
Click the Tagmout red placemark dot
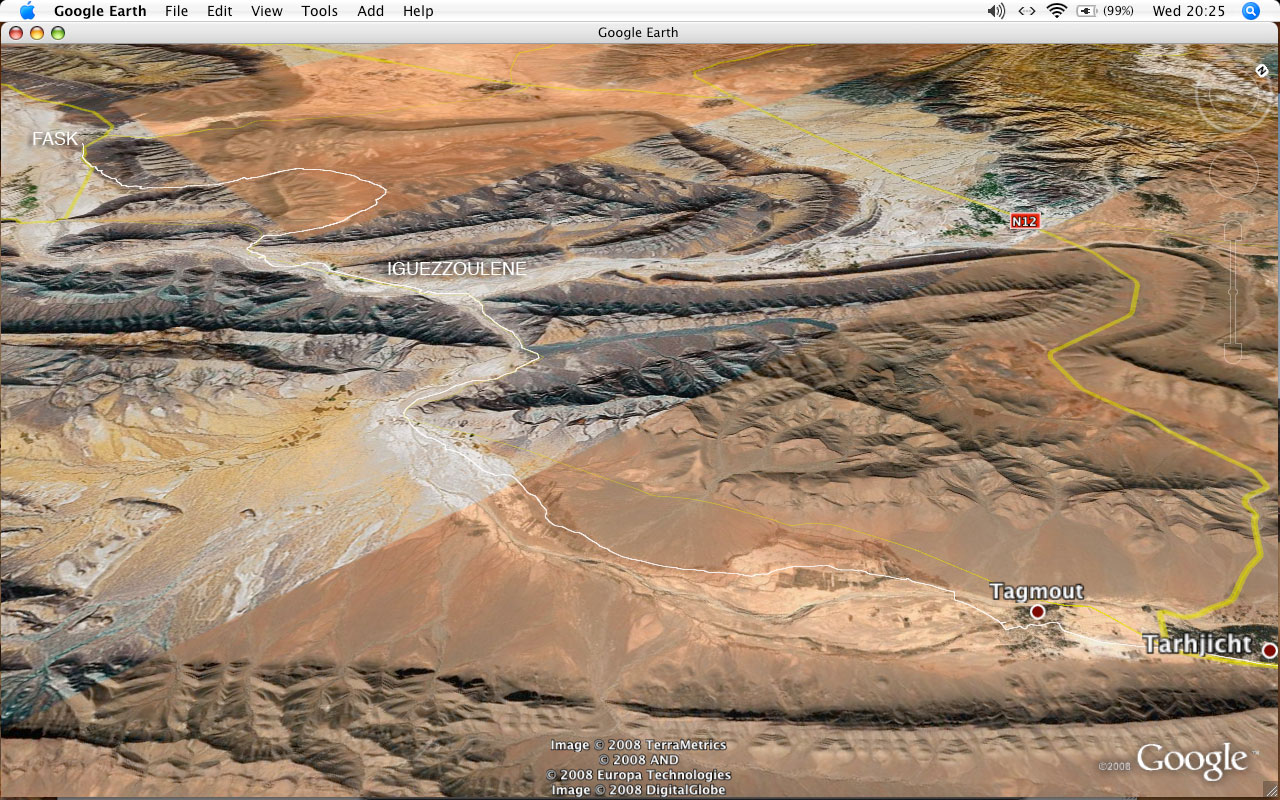[x=1038, y=611]
